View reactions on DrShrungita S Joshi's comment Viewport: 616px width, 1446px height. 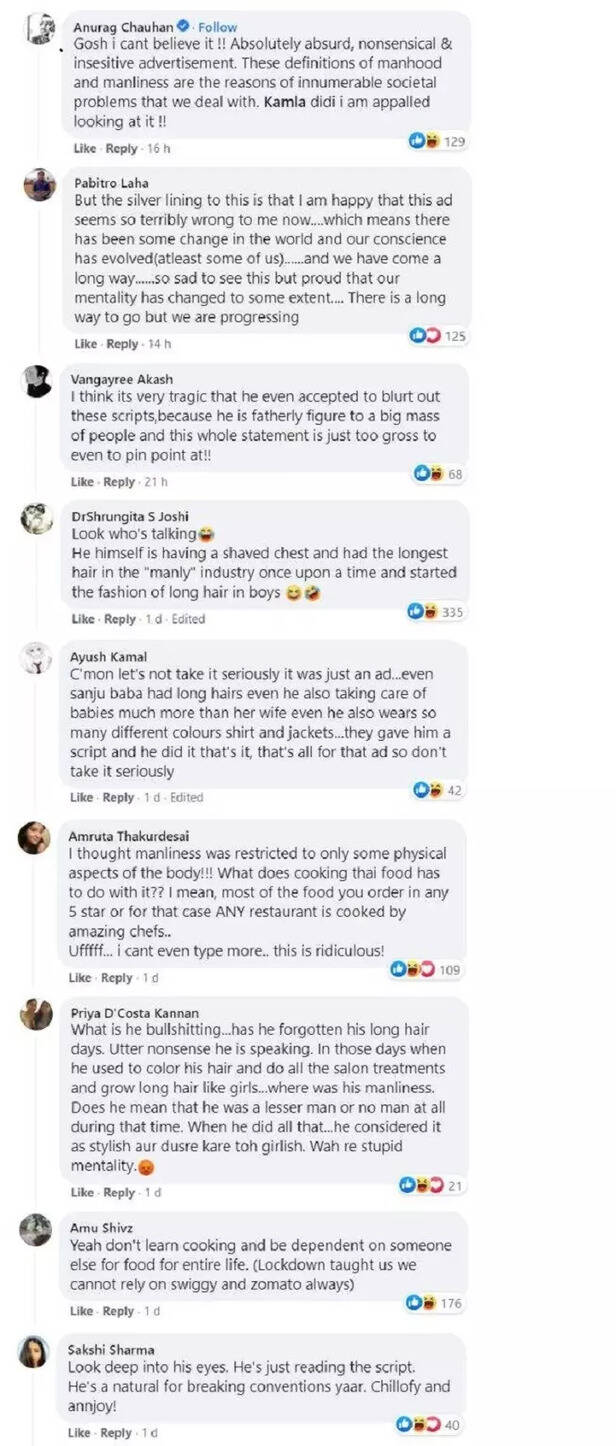423,610
